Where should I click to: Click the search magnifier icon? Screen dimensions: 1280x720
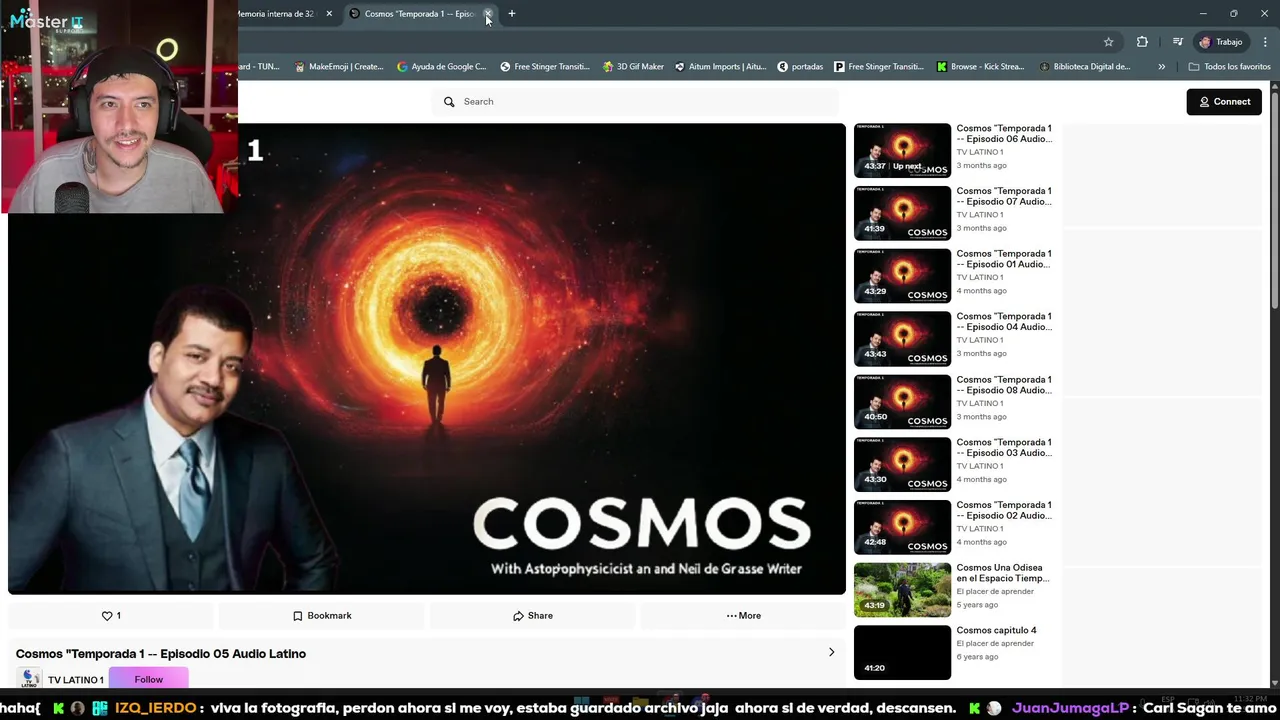point(449,102)
